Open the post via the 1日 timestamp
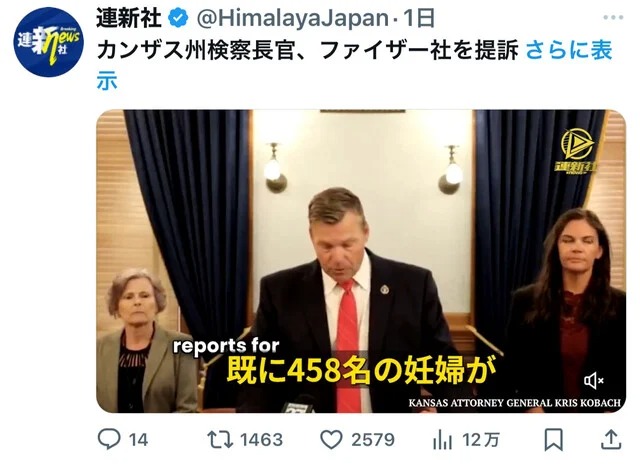 419,18
